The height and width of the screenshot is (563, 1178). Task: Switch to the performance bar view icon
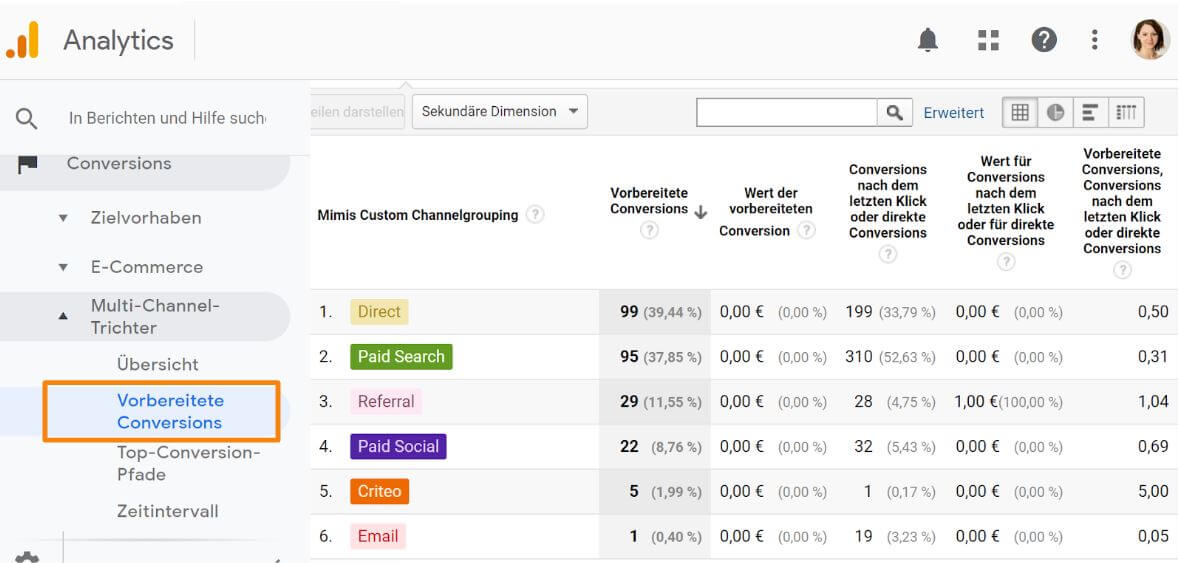point(1090,113)
